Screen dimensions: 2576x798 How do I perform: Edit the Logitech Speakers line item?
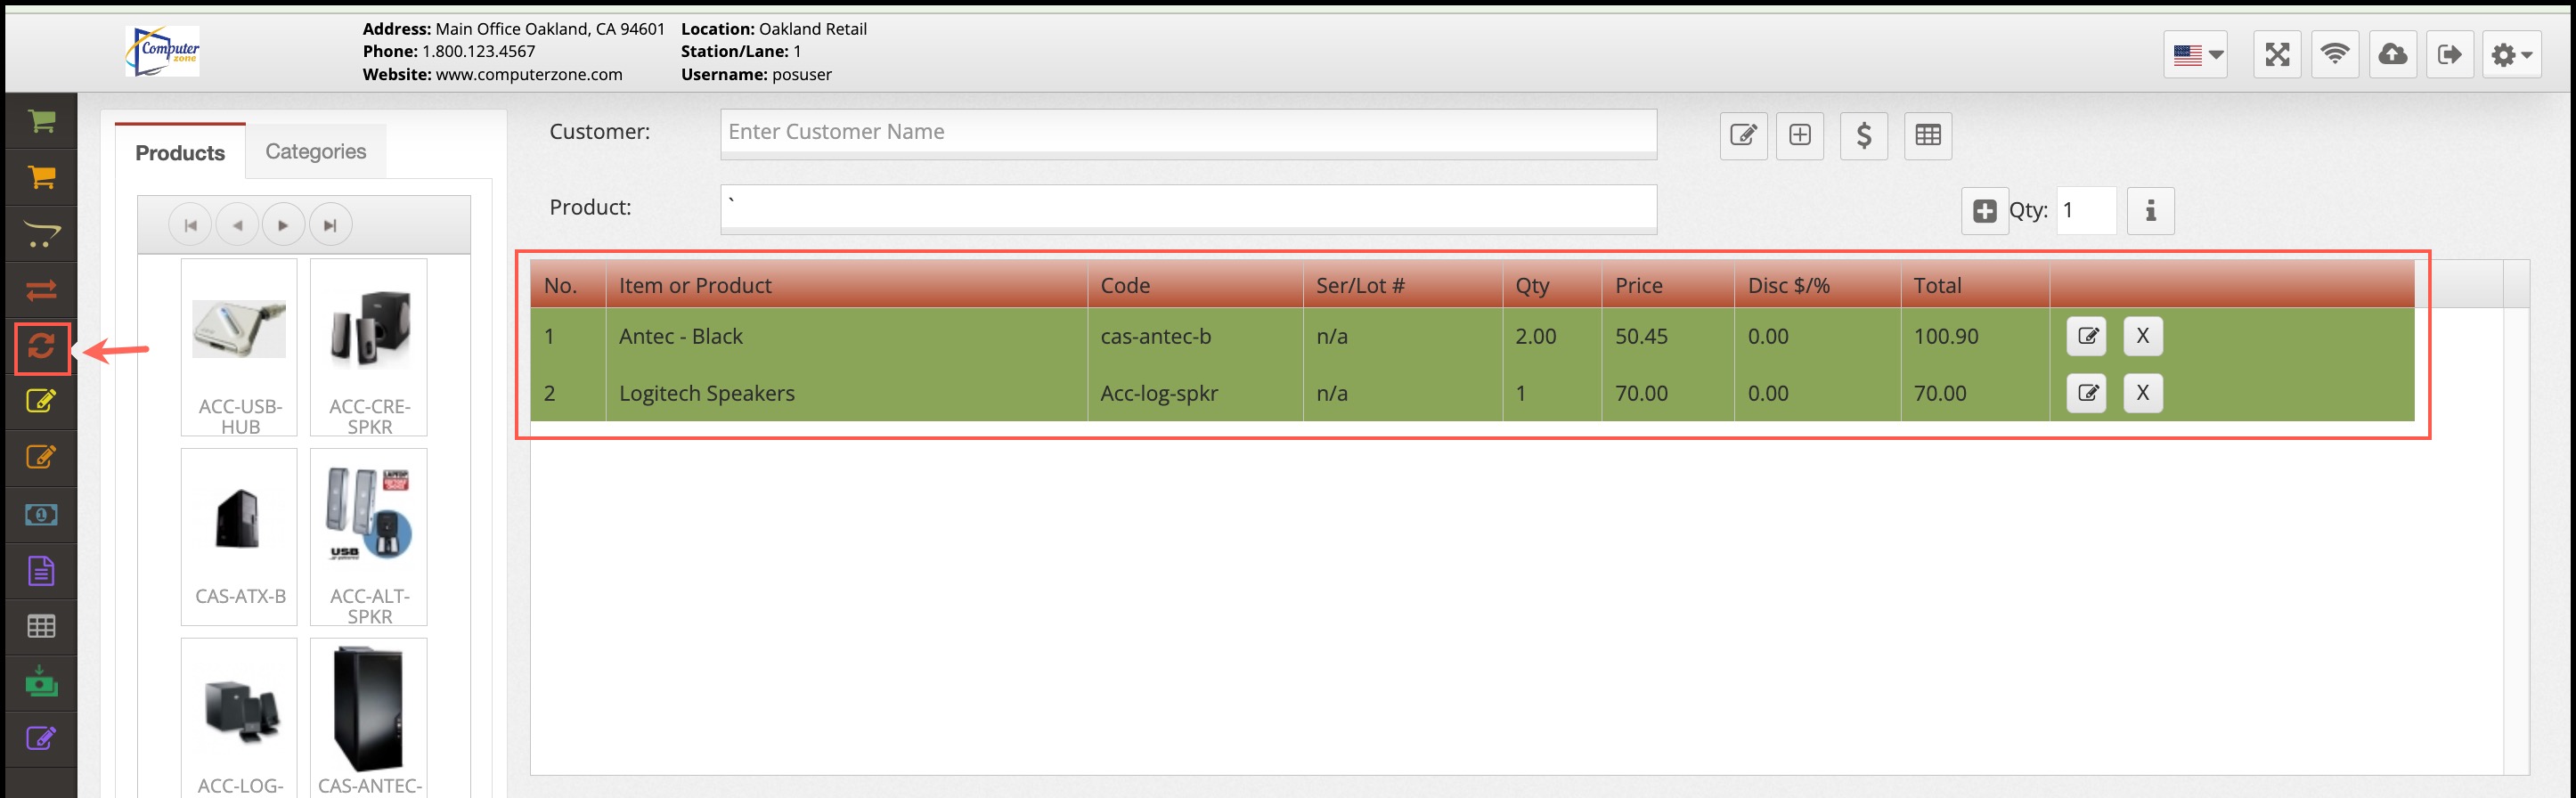2087,393
